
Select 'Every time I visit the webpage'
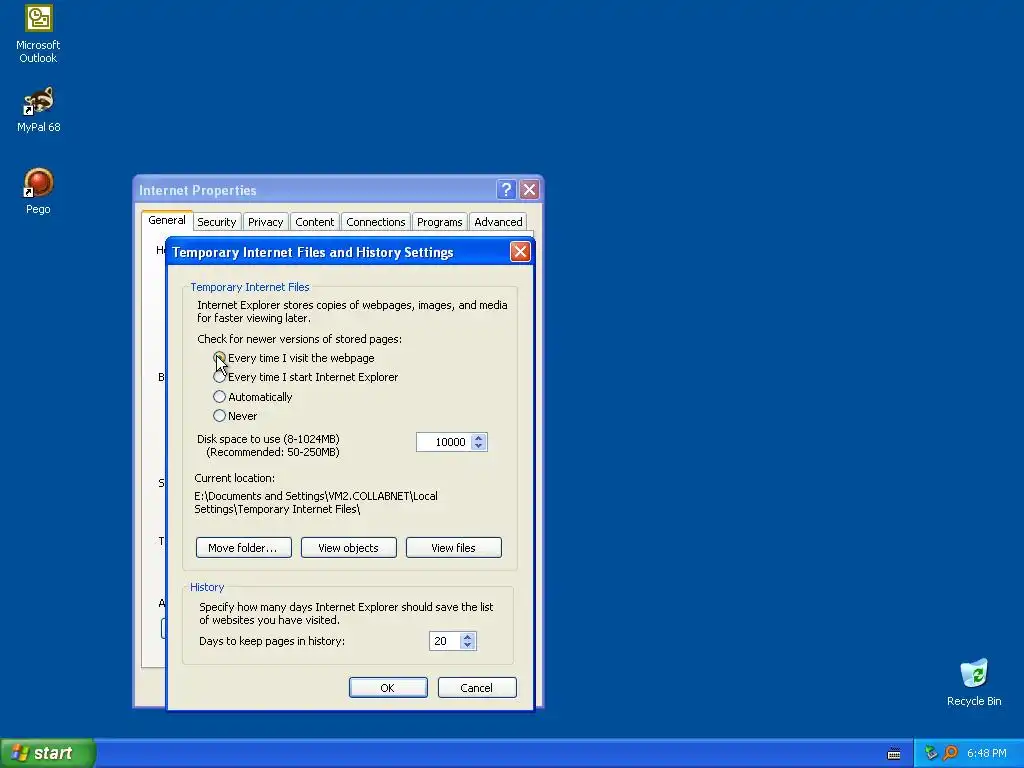[x=294, y=358]
